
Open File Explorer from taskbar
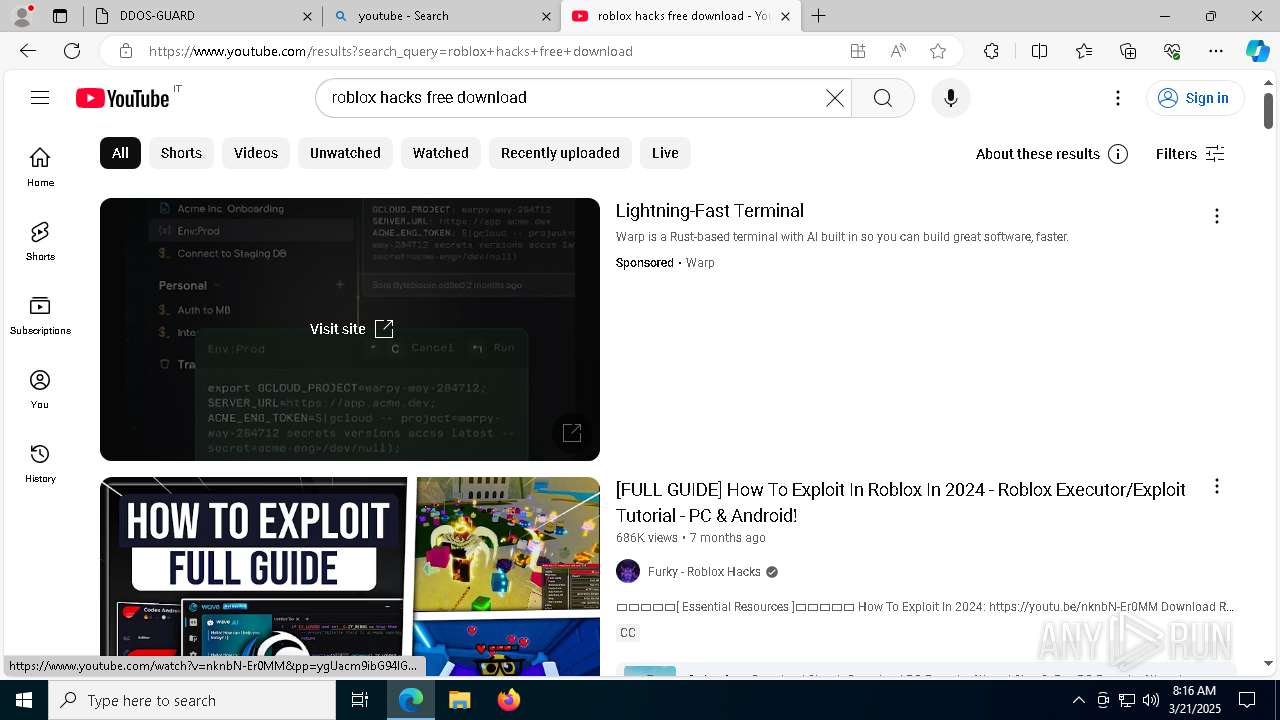click(459, 700)
